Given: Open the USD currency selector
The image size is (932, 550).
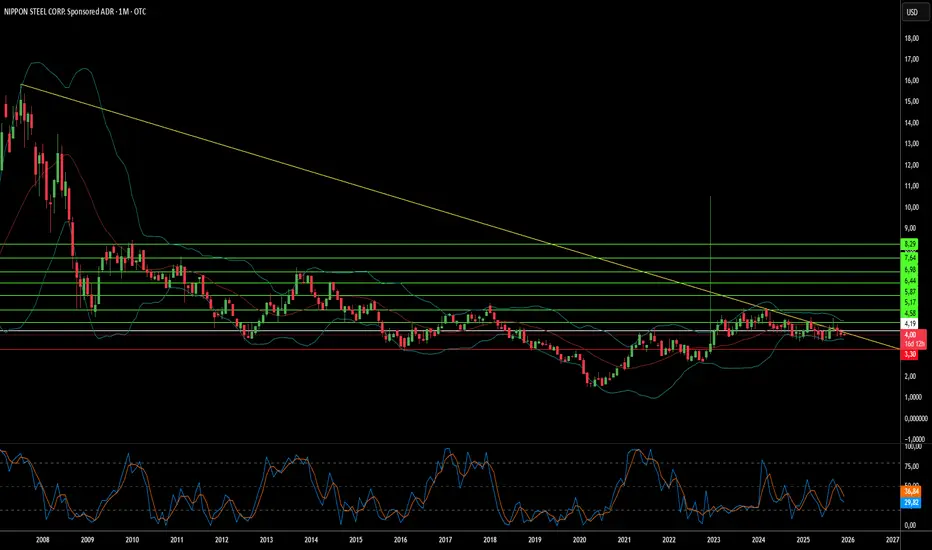Looking at the screenshot, I should click(x=912, y=12).
